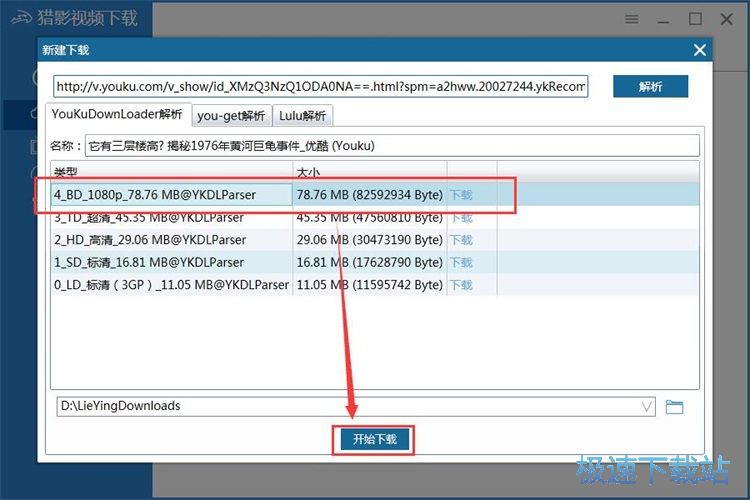
Task: Click into the video URL input field
Action: [x=320, y=87]
